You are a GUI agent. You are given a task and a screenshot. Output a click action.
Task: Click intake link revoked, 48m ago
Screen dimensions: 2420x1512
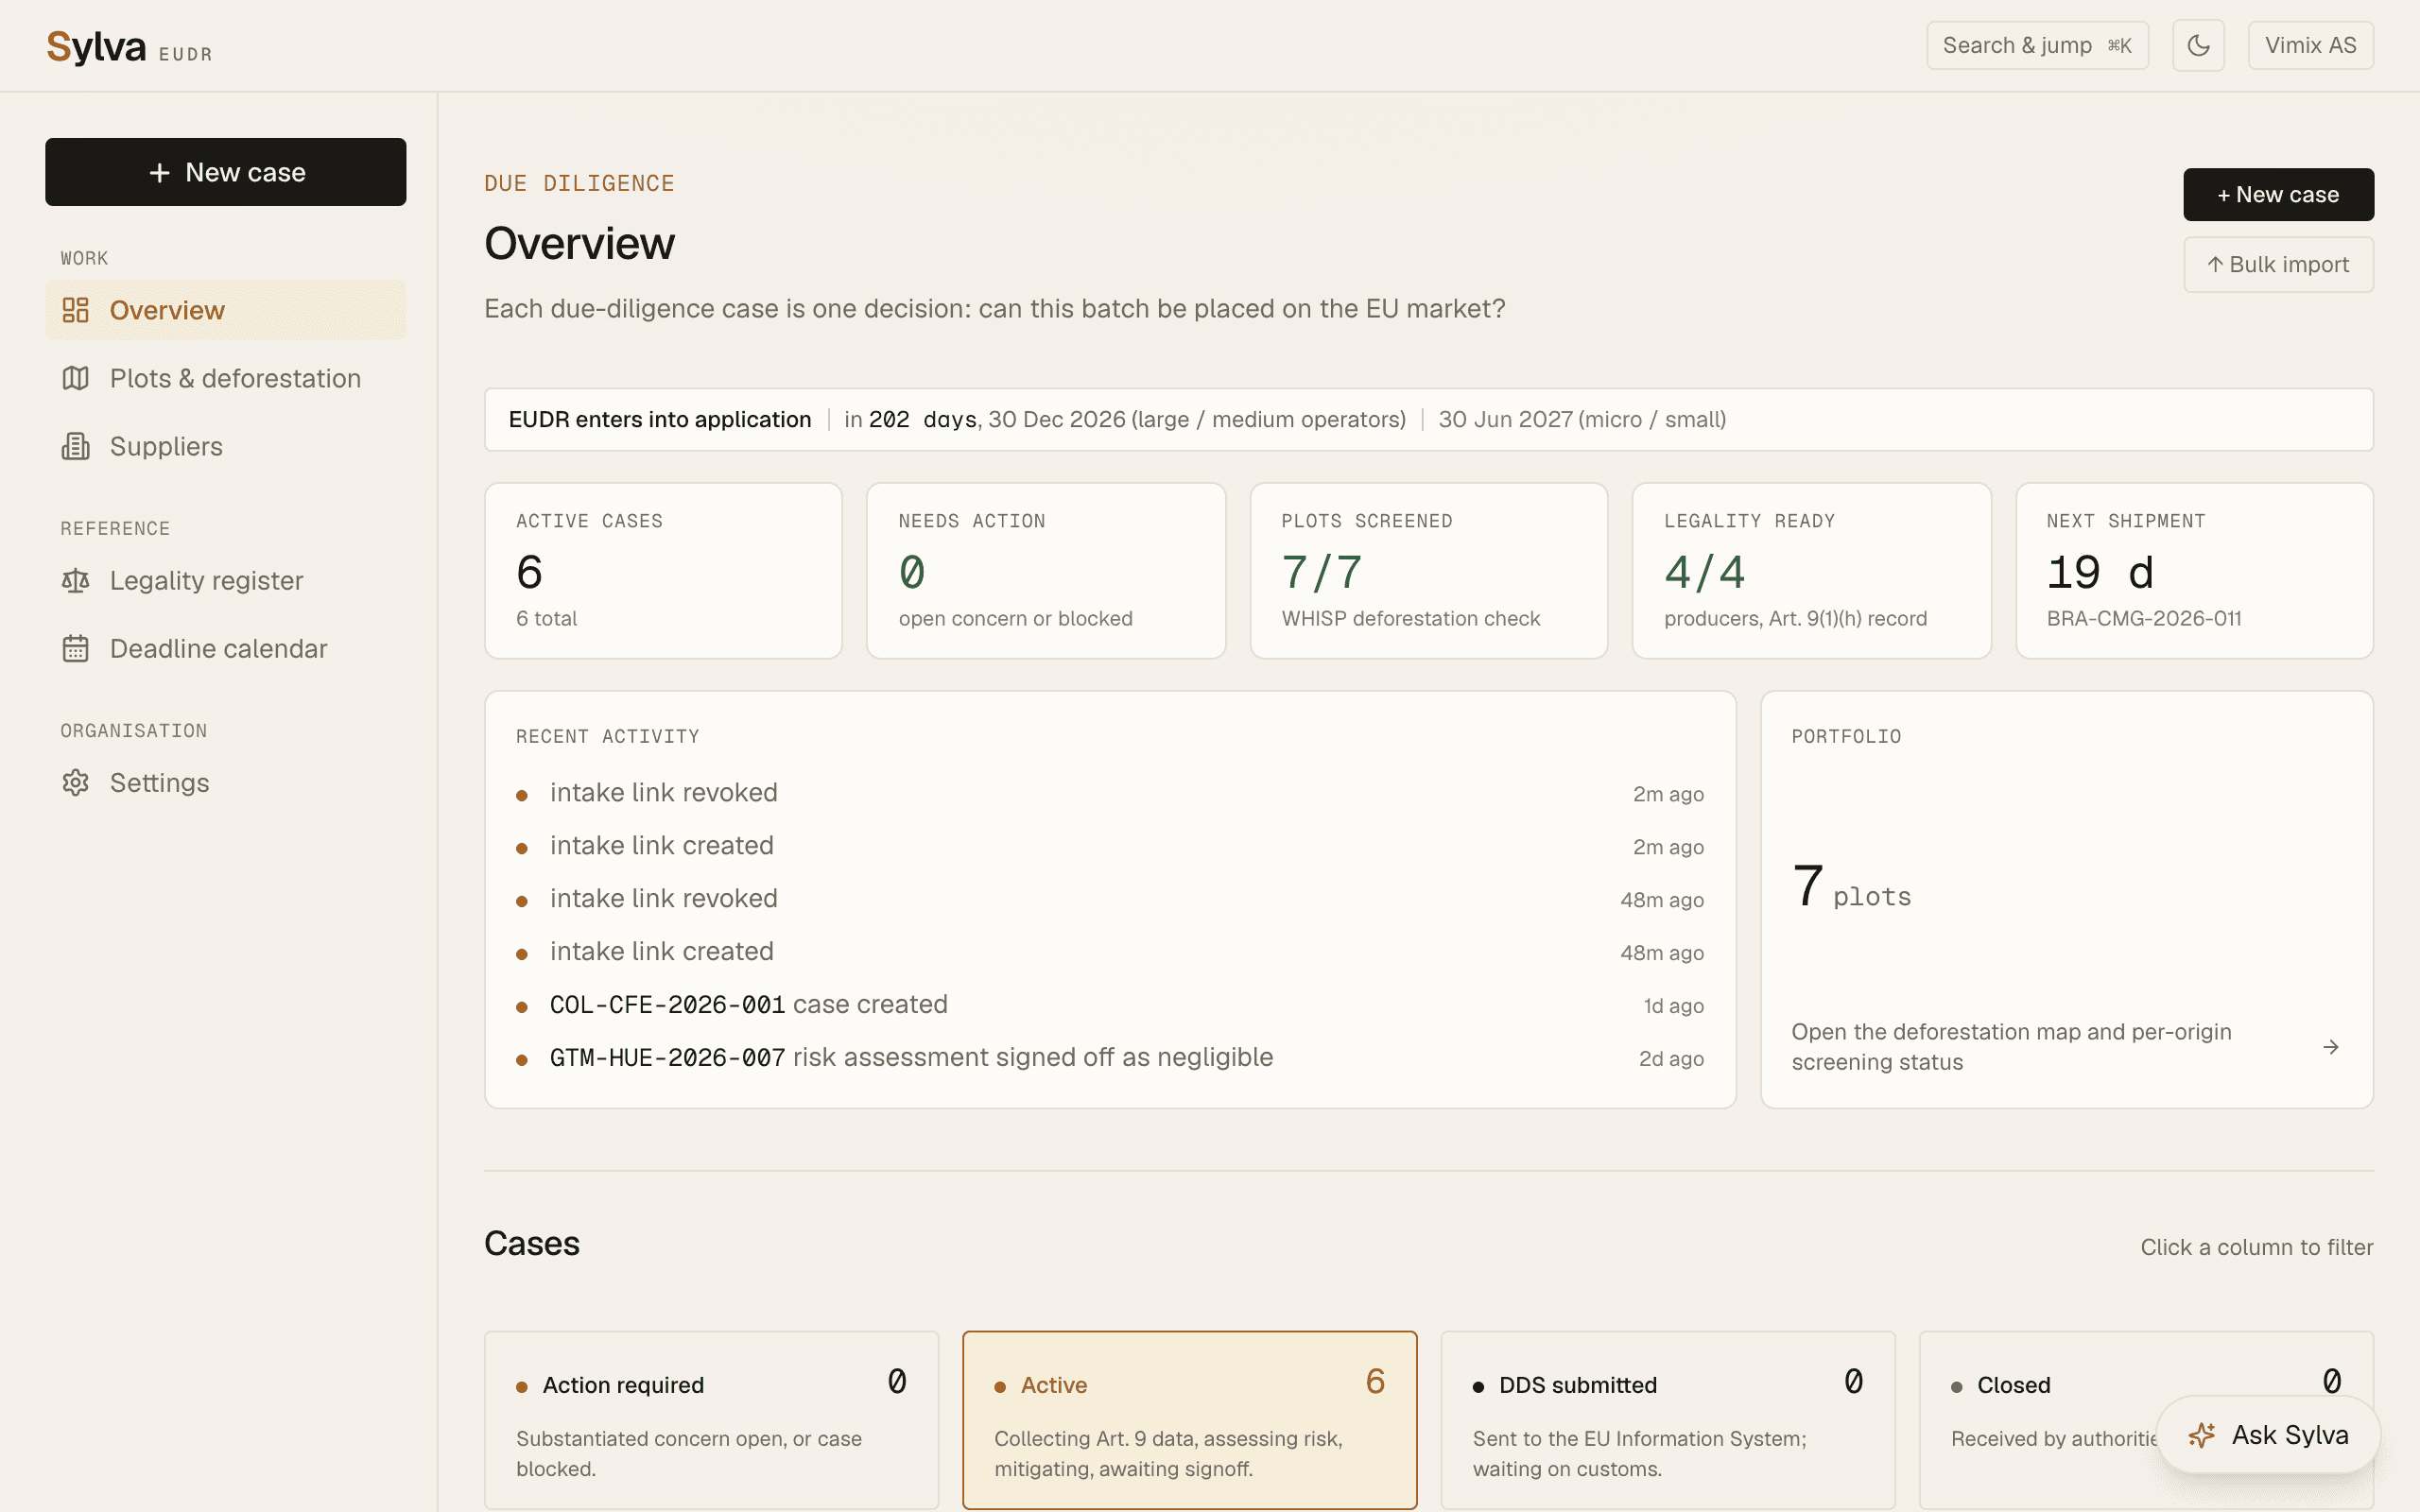(x=1110, y=898)
